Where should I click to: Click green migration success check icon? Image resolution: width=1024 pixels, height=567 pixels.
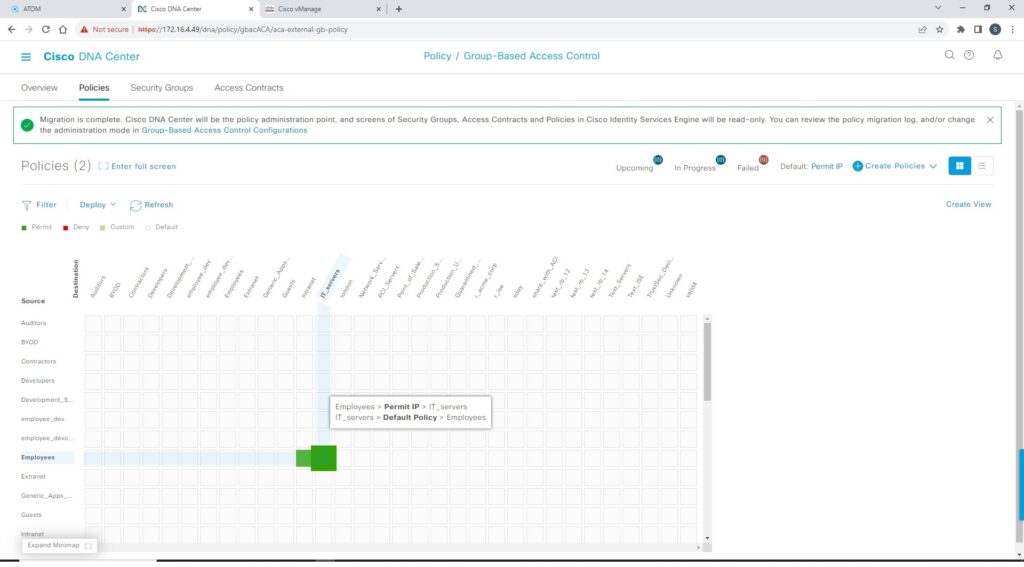point(27,125)
